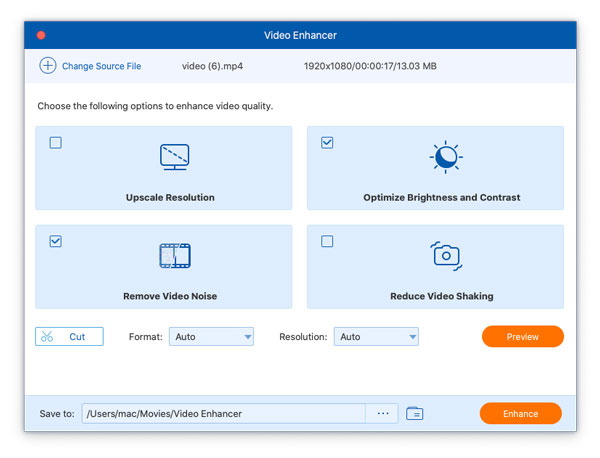Screen dimensions: 600x458
Task: Click the Reduce Video Shaking camera icon
Action: click(446, 256)
